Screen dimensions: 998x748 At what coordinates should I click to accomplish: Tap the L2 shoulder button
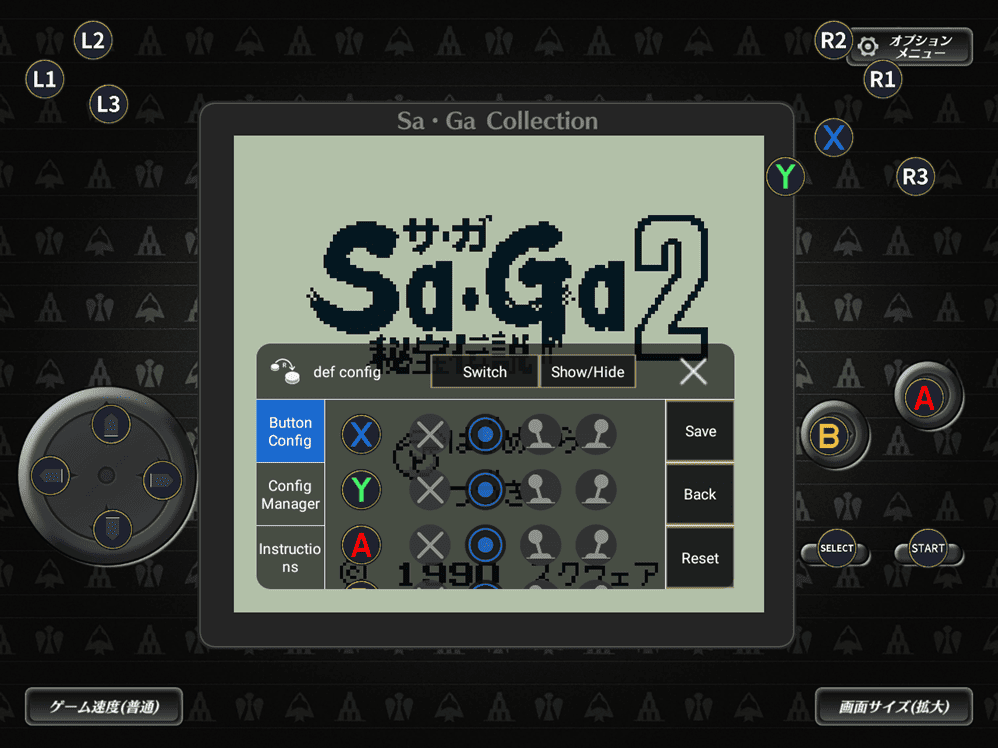tap(93, 41)
